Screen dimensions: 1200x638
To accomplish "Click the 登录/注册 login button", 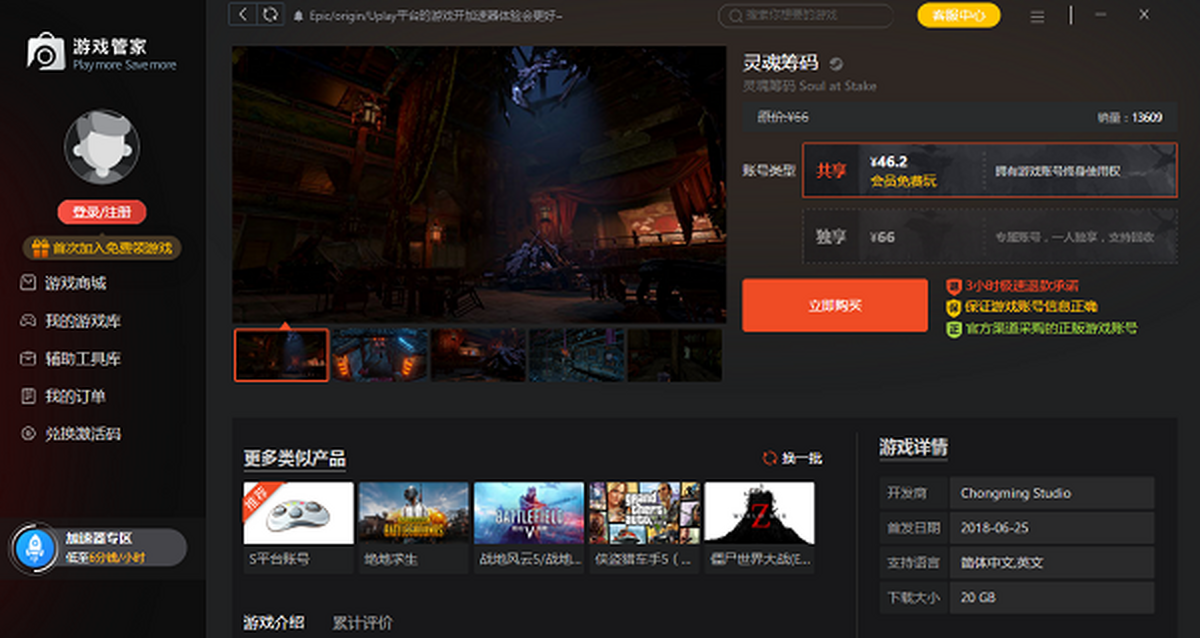I will (x=102, y=212).
